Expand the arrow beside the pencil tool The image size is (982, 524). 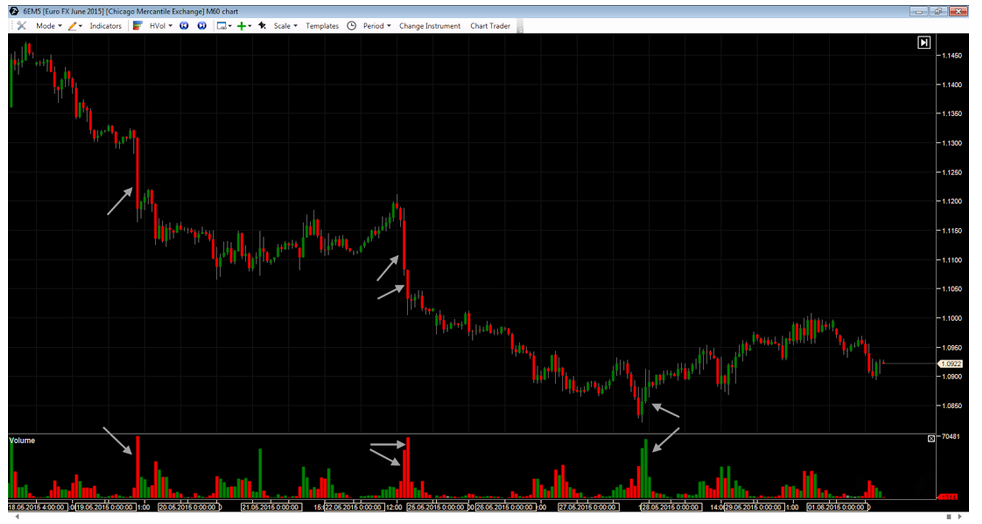(x=80, y=26)
